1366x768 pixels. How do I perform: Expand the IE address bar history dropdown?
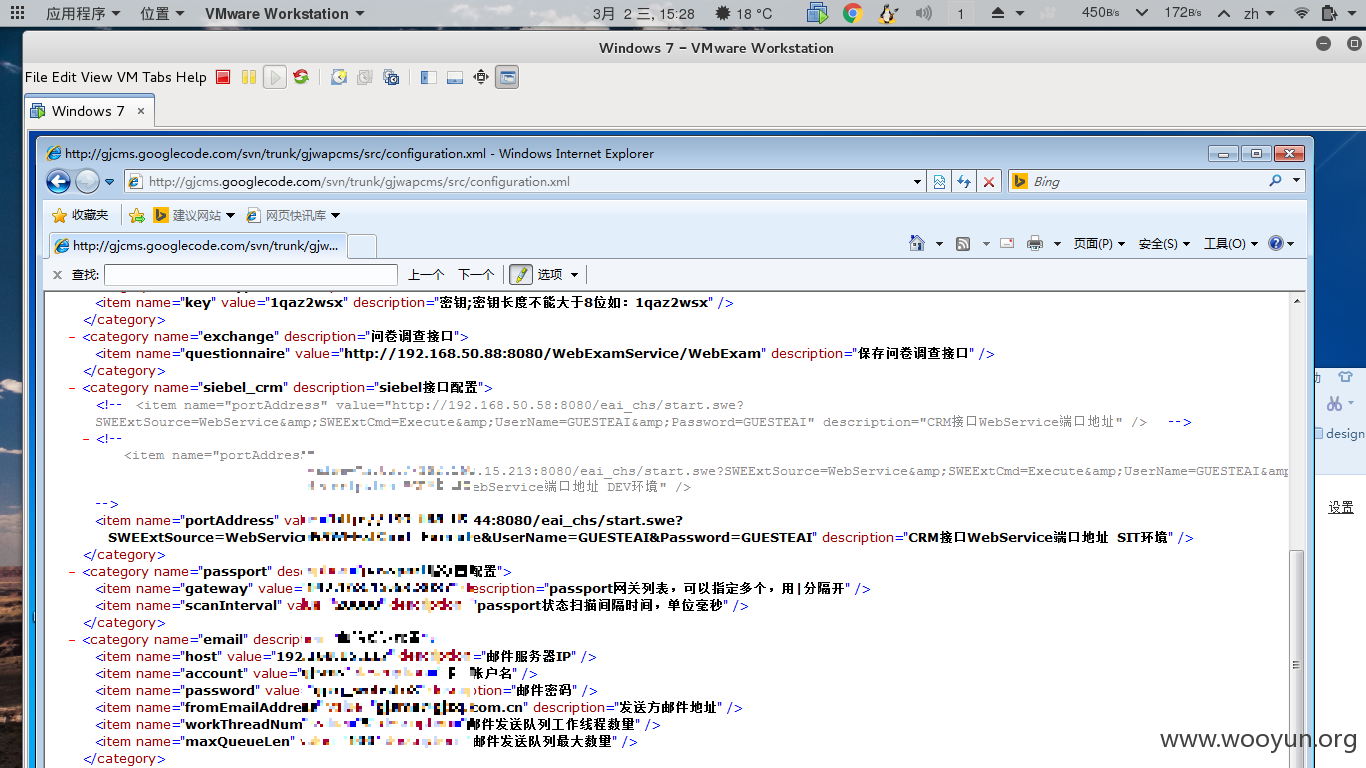[918, 181]
